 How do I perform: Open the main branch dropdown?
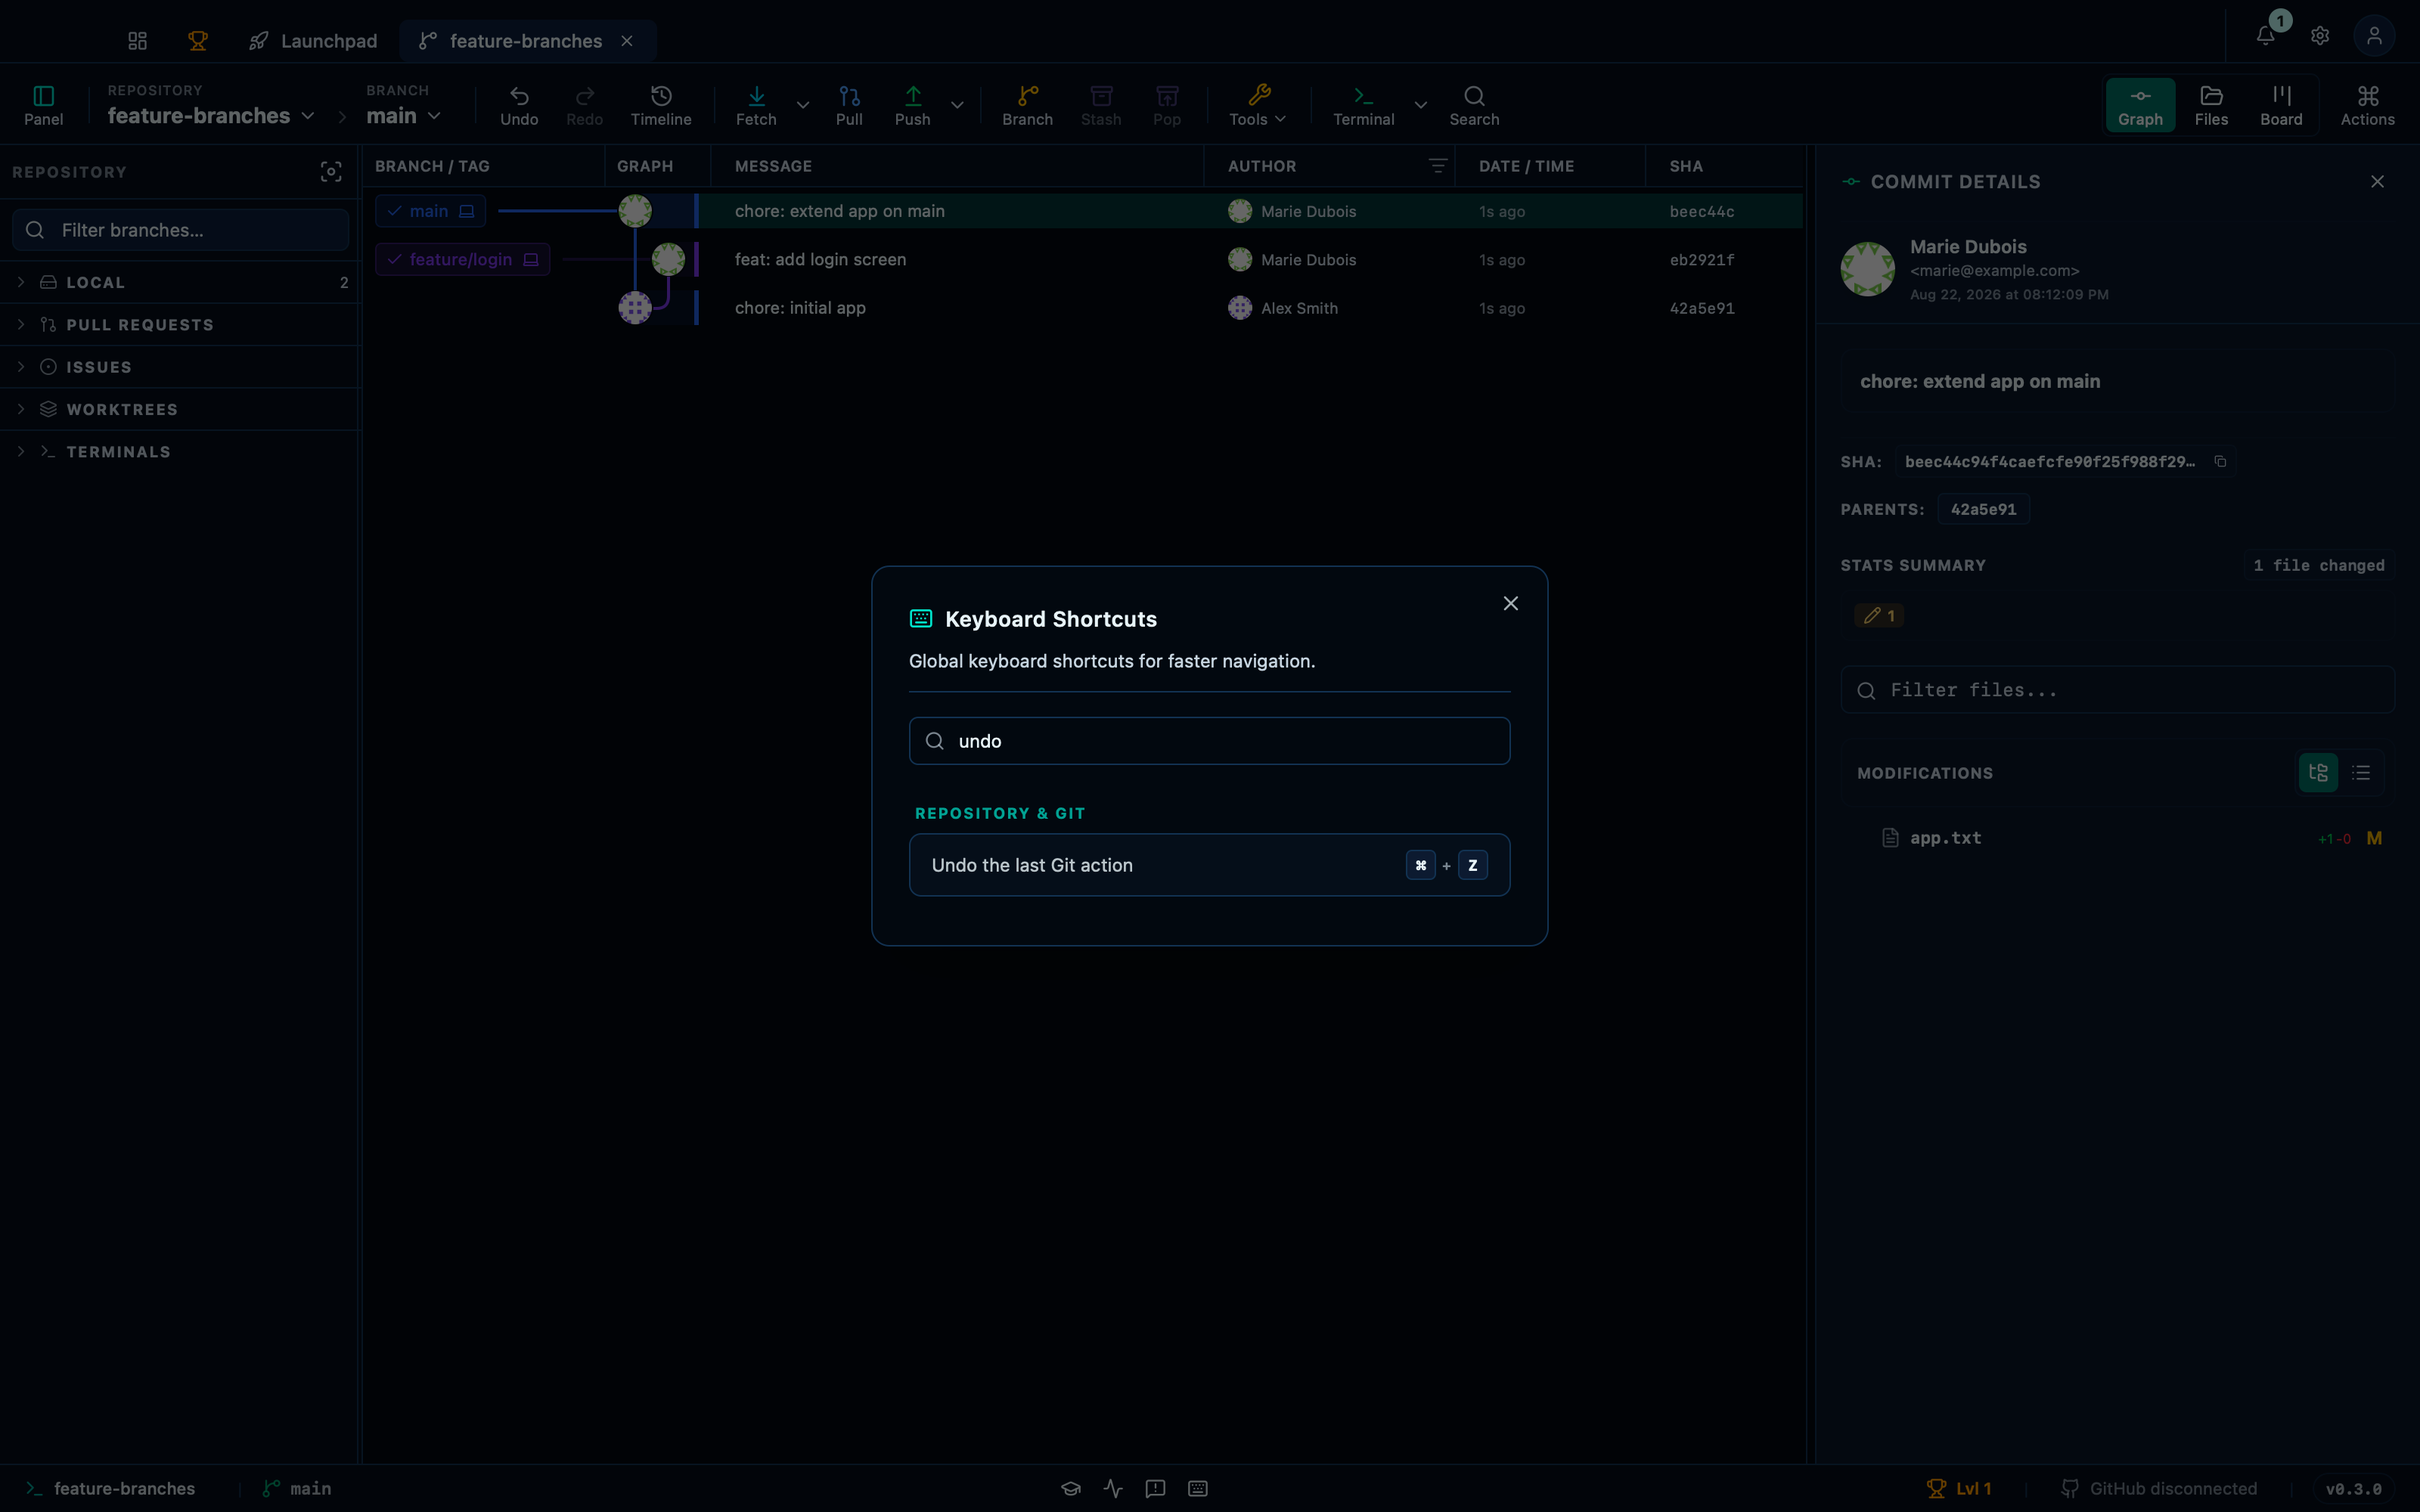point(403,116)
